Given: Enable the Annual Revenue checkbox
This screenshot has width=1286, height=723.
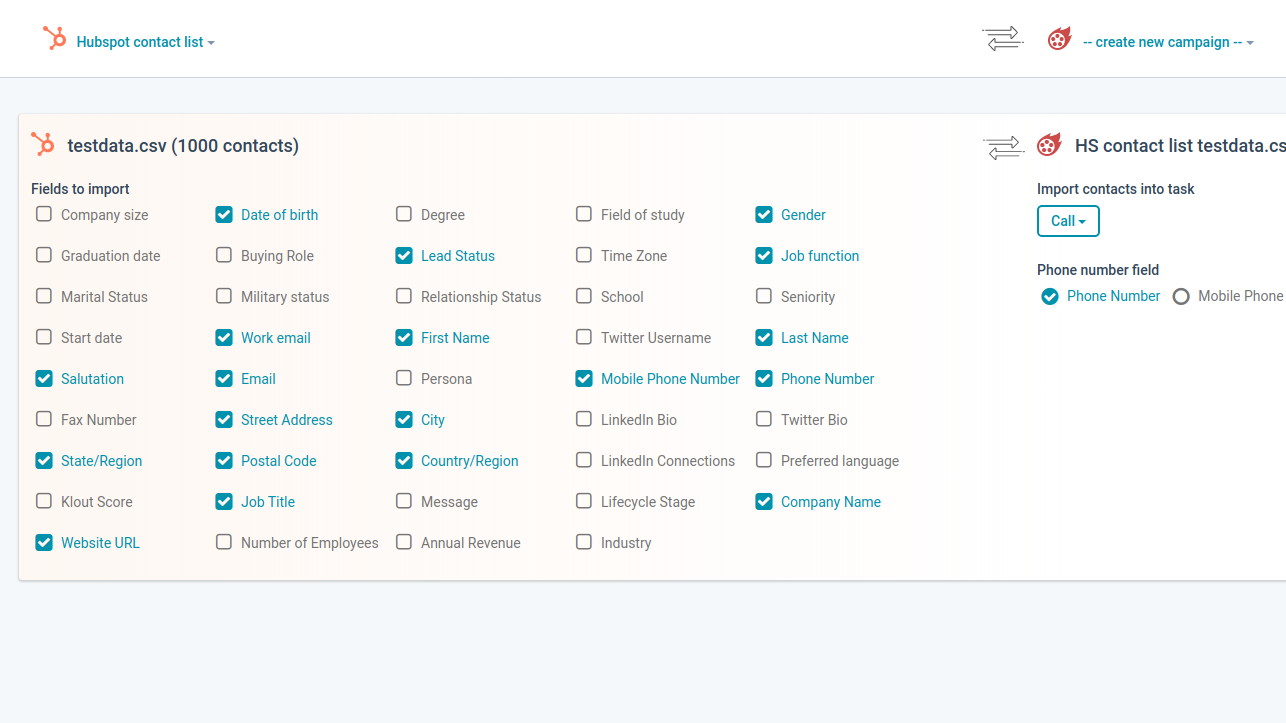Looking at the screenshot, I should [404, 542].
